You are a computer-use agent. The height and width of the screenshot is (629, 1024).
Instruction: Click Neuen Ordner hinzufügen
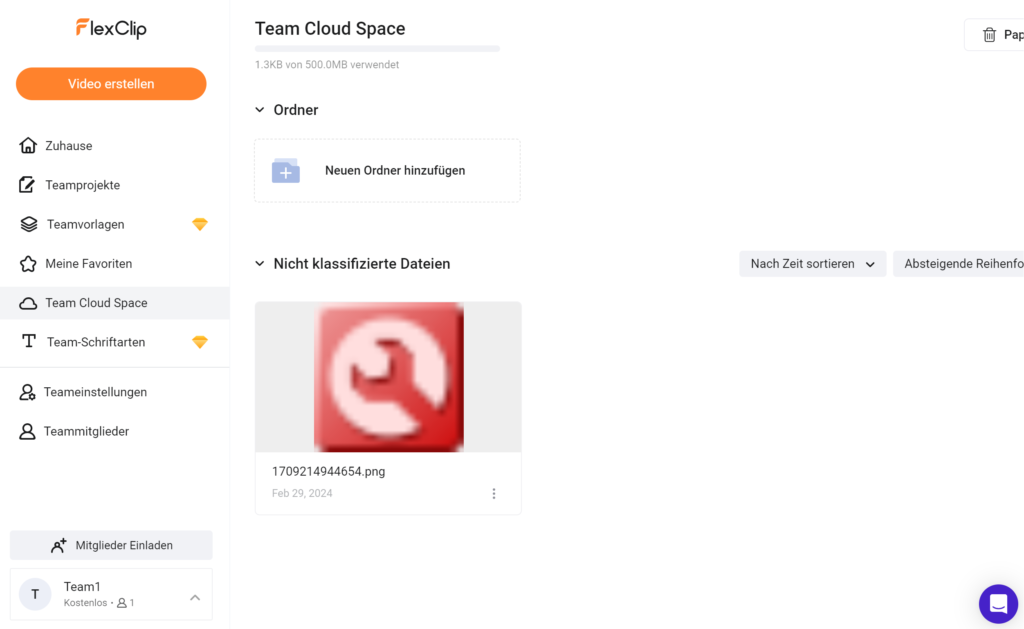click(387, 170)
